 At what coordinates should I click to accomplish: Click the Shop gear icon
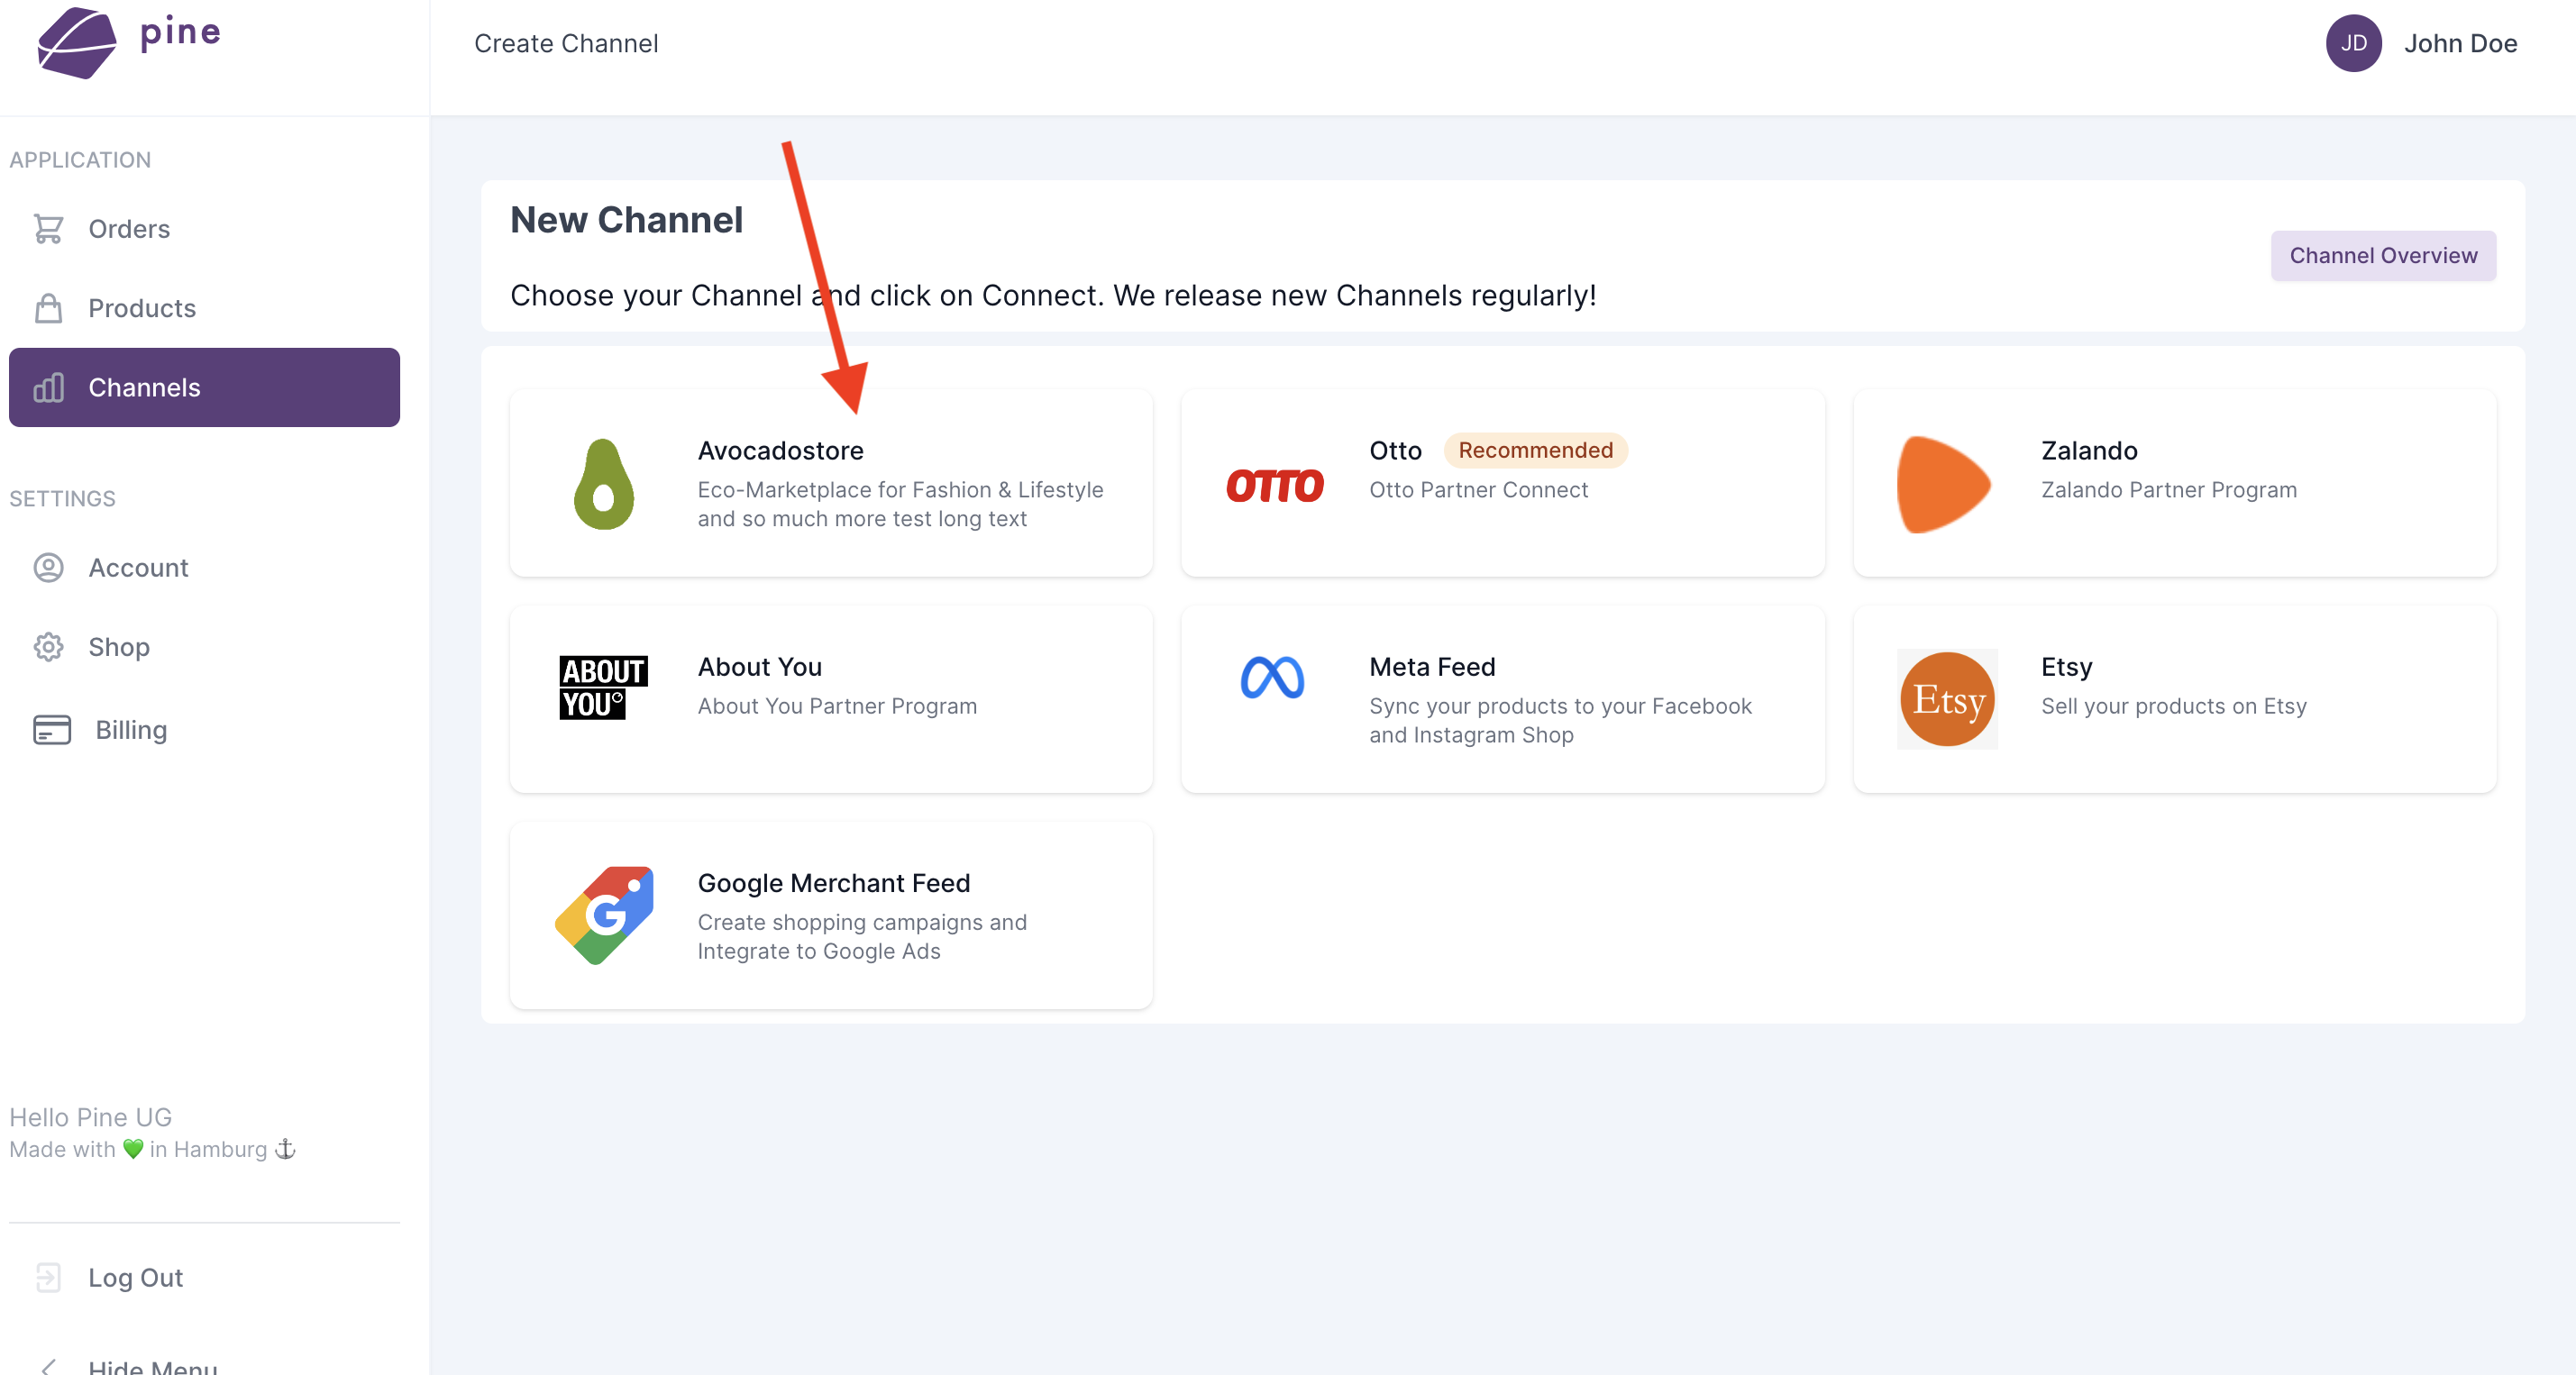tap(48, 647)
